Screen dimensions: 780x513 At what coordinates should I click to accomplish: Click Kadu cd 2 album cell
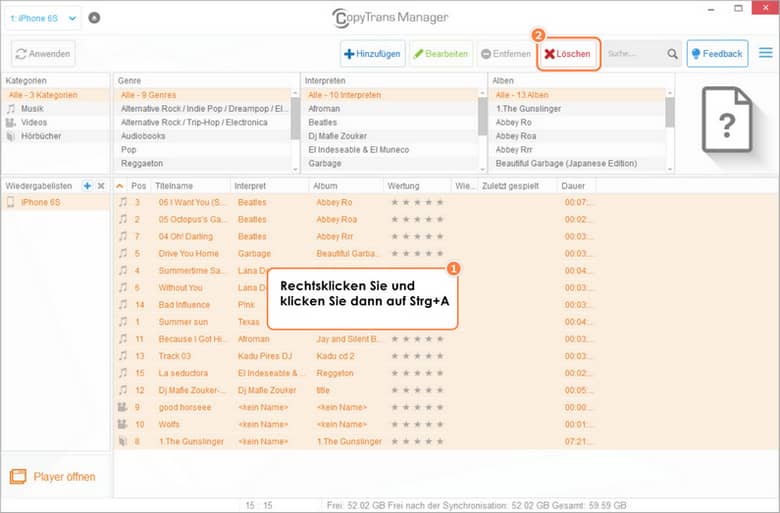[x=336, y=356]
